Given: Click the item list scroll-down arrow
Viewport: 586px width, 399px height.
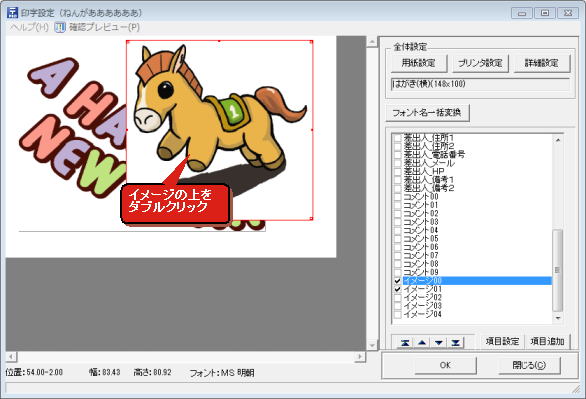Looking at the screenshot, I should point(558,318).
